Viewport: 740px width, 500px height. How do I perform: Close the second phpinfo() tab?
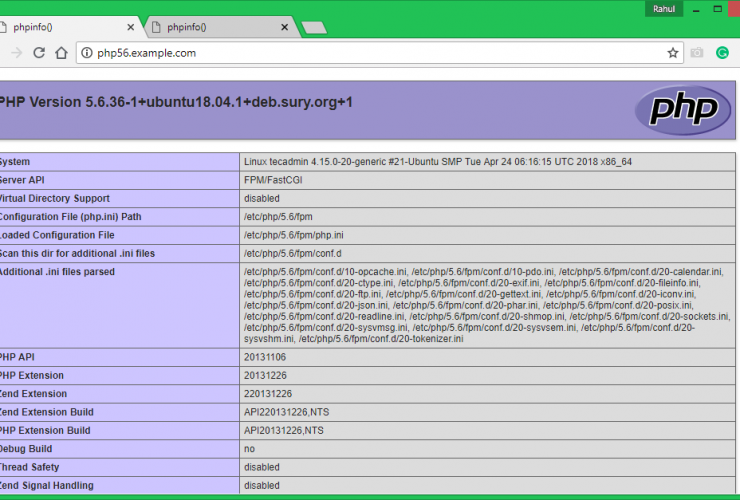(285, 27)
